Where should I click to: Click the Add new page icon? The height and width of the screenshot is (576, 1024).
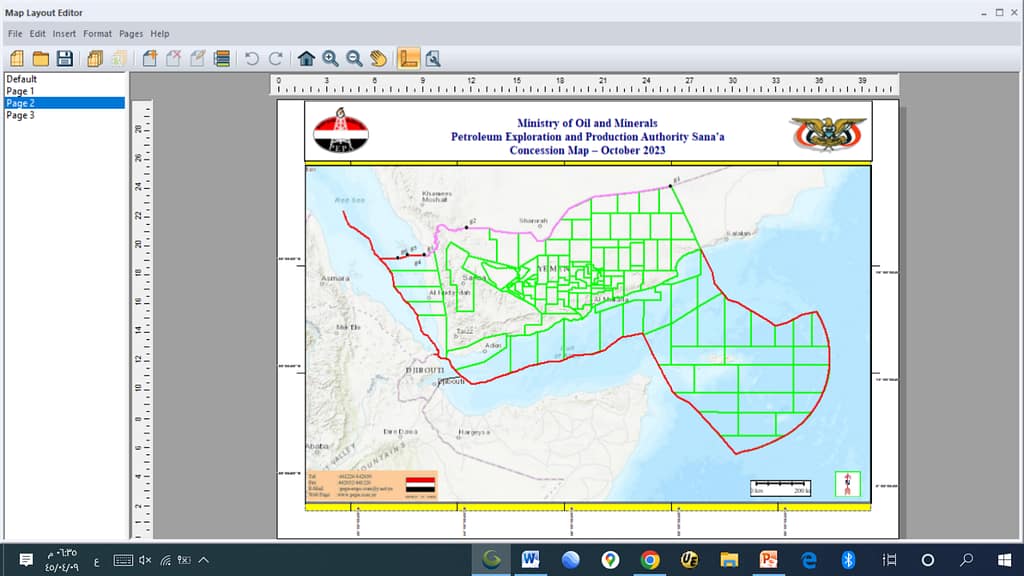(x=149, y=58)
